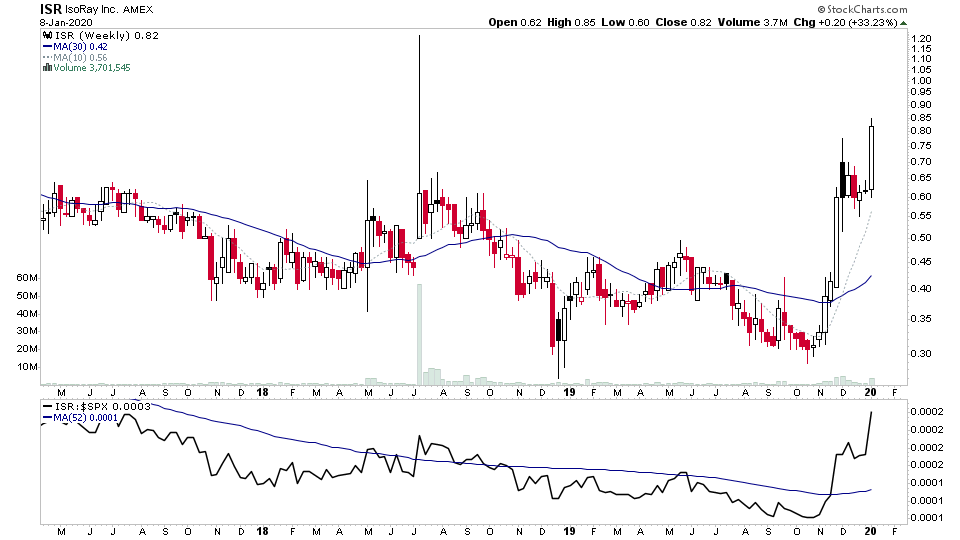Click the Volume 3.7M summary value
The width and height of the screenshot is (960, 540).
pyautogui.click(x=752, y=23)
